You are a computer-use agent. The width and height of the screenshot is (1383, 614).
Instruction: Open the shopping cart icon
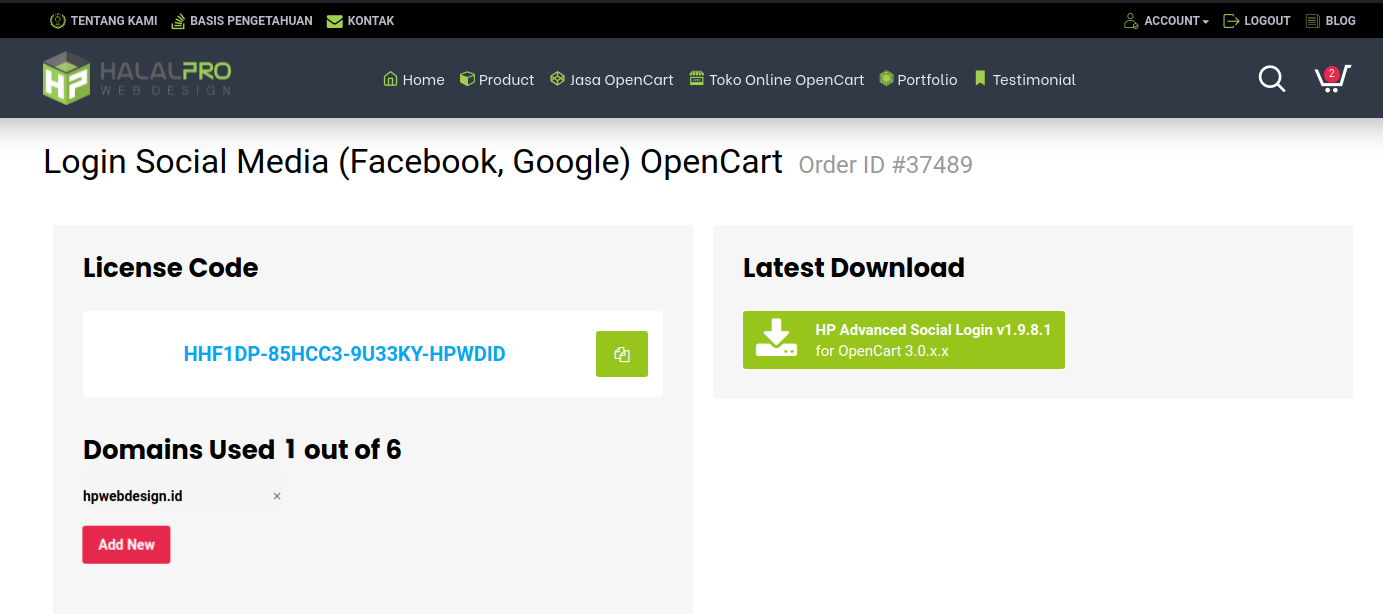(1331, 79)
